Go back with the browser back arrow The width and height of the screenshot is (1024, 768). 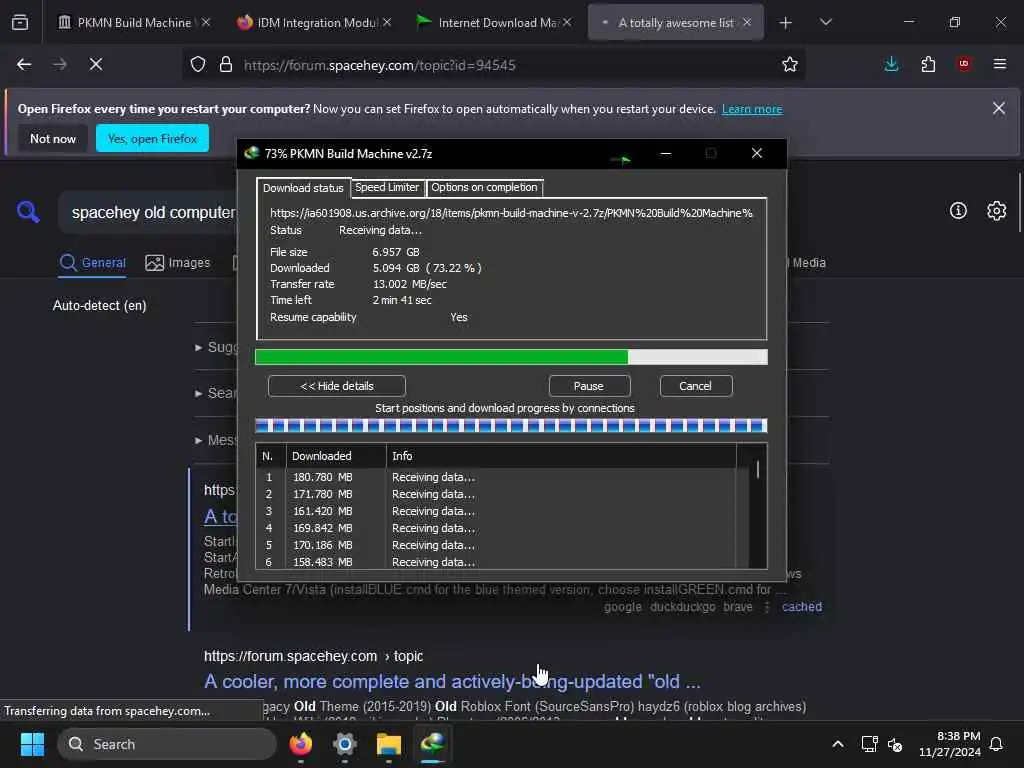pyautogui.click(x=24, y=64)
